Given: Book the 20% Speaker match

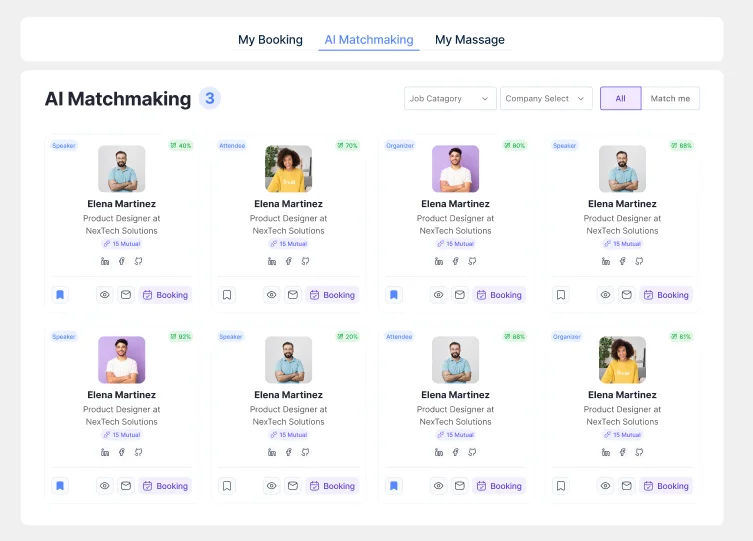Looking at the screenshot, I should (x=332, y=486).
